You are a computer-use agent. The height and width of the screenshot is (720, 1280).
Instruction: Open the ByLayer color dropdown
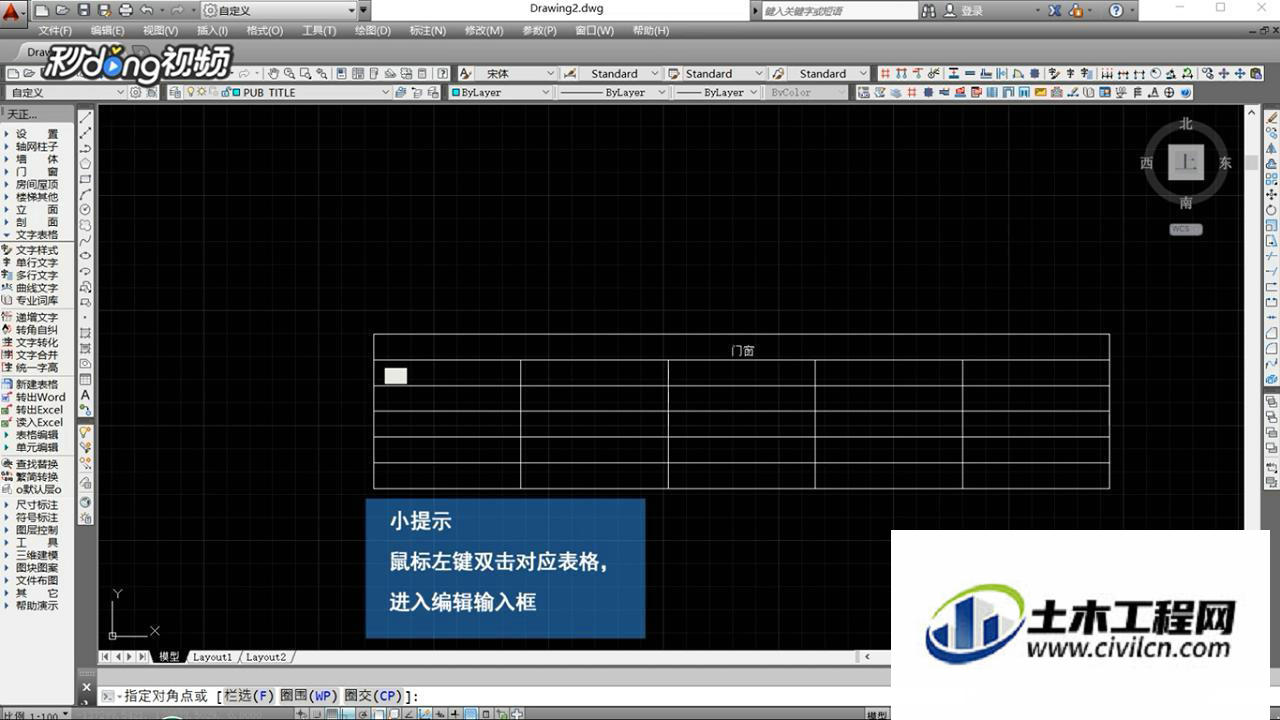click(500, 92)
